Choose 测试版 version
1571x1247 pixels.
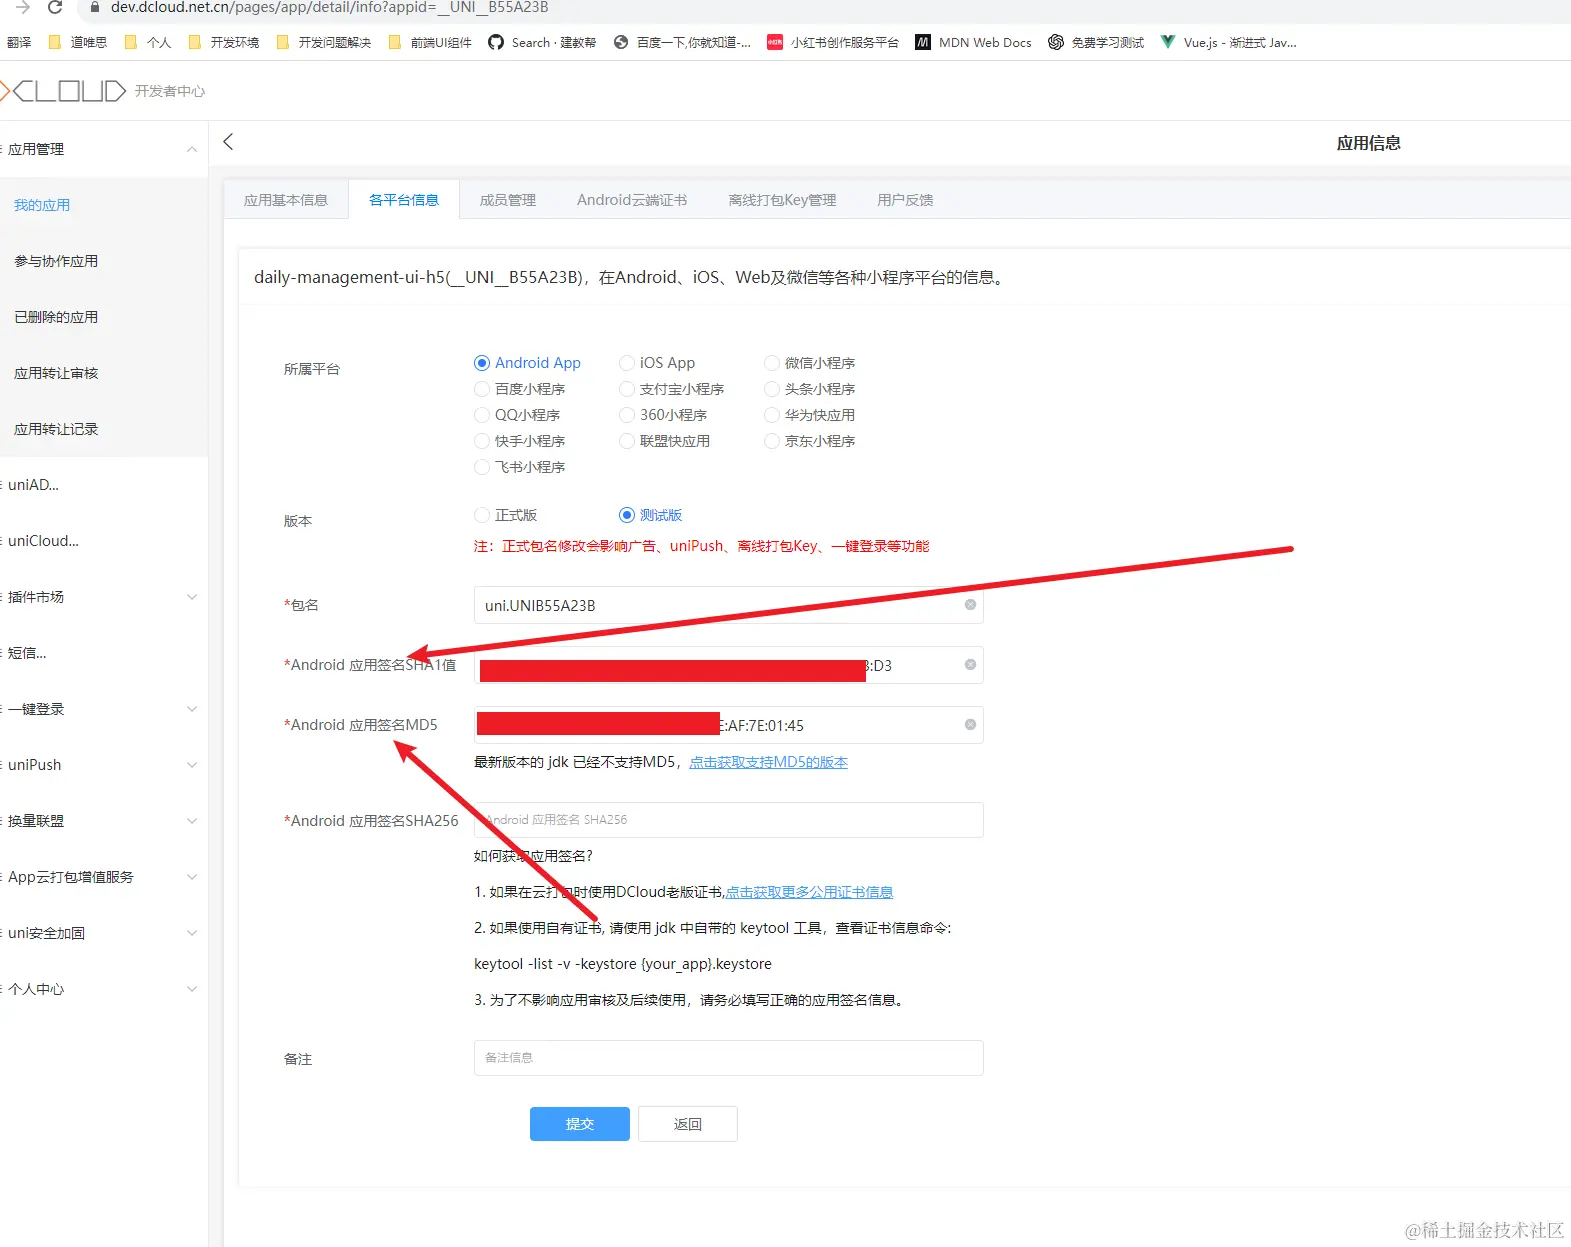pyautogui.click(x=651, y=515)
